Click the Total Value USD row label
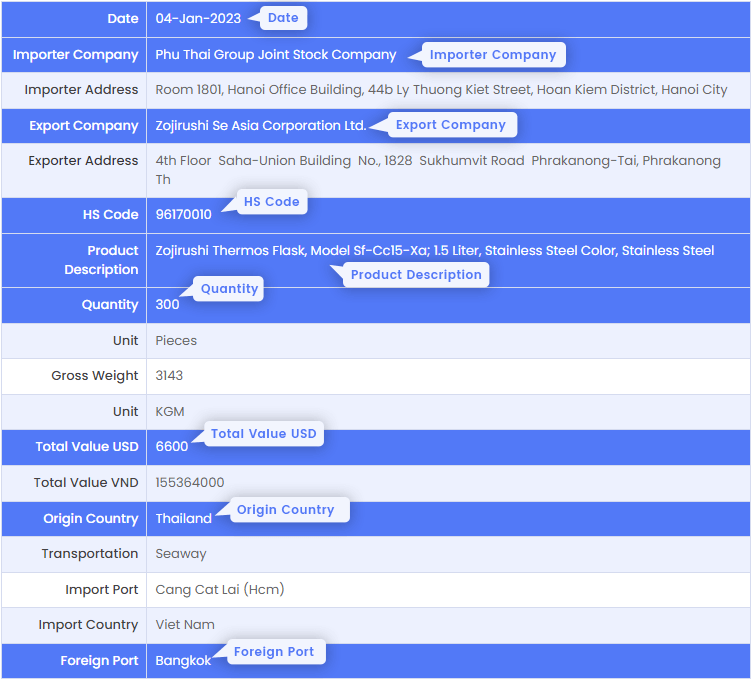 pyautogui.click(x=87, y=446)
